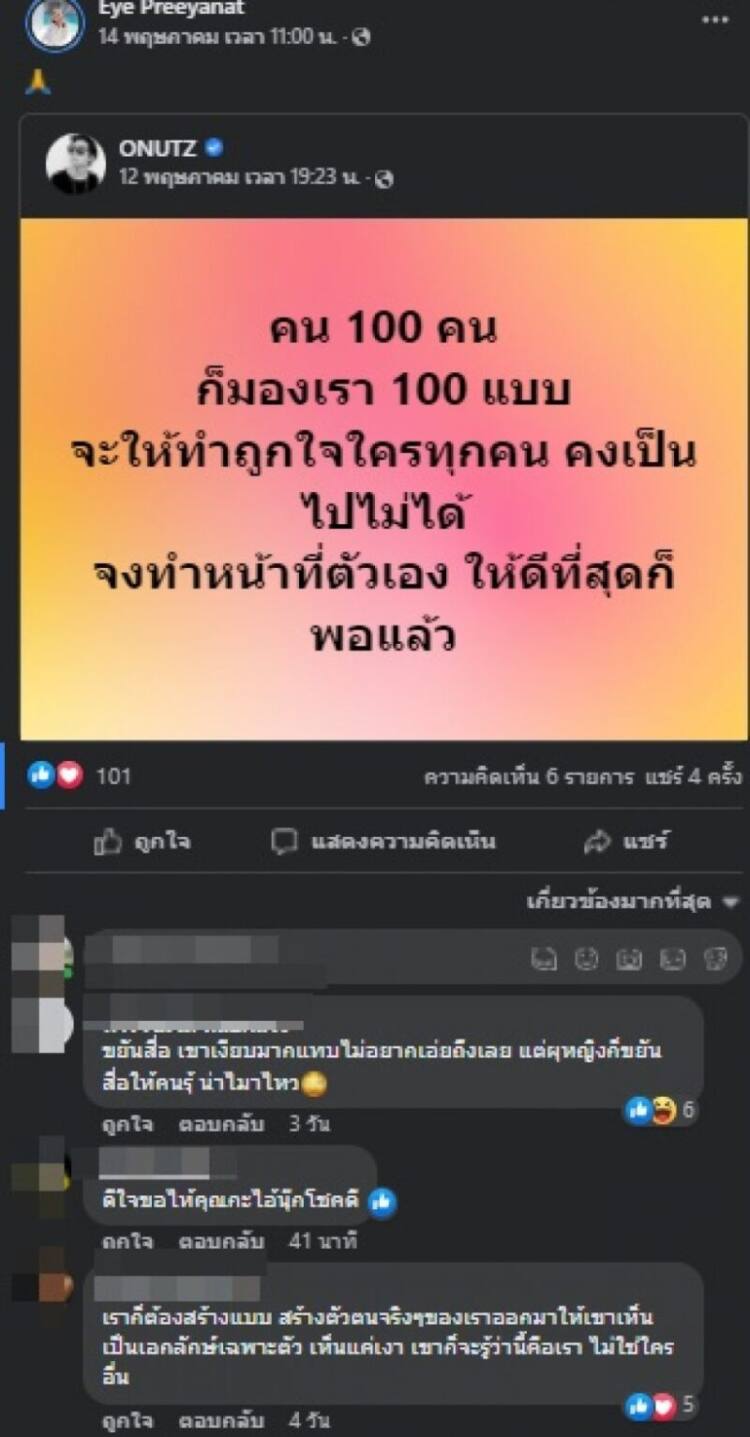Click Eye Preeyanat's profile picture
Screen dimensions: 750x1437
click(55, 23)
